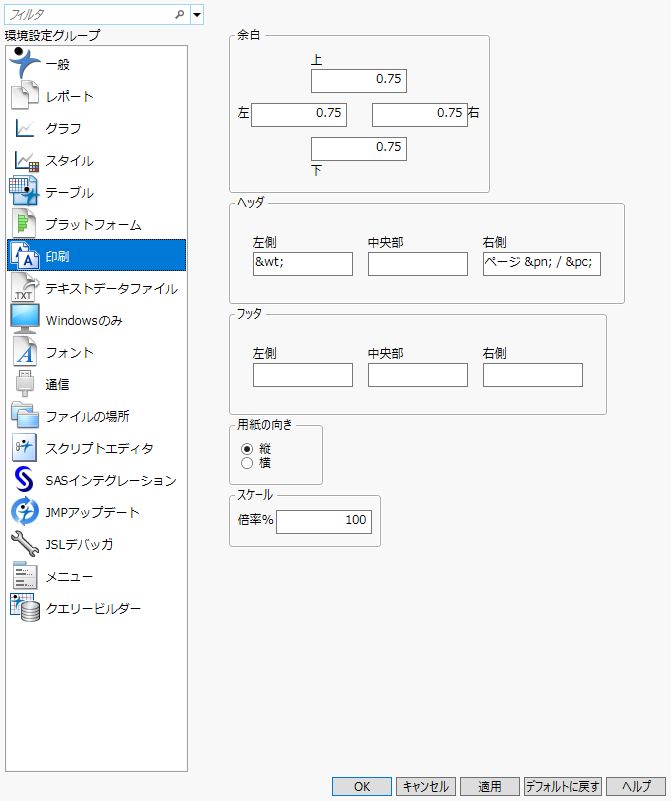Edit the 上 top margin field
The width and height of the screenshot is (671, 801).
click(359, 81)
